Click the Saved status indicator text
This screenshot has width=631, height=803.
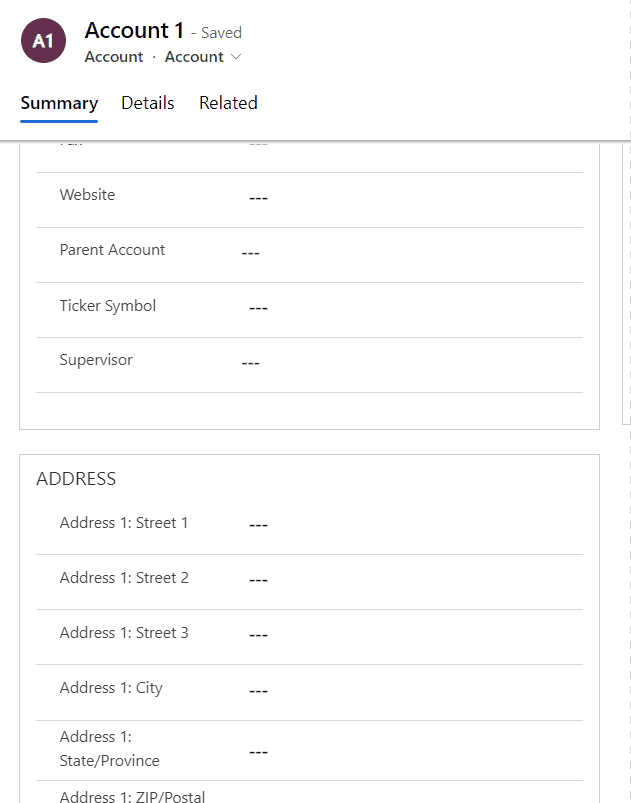tap(219, 32)
